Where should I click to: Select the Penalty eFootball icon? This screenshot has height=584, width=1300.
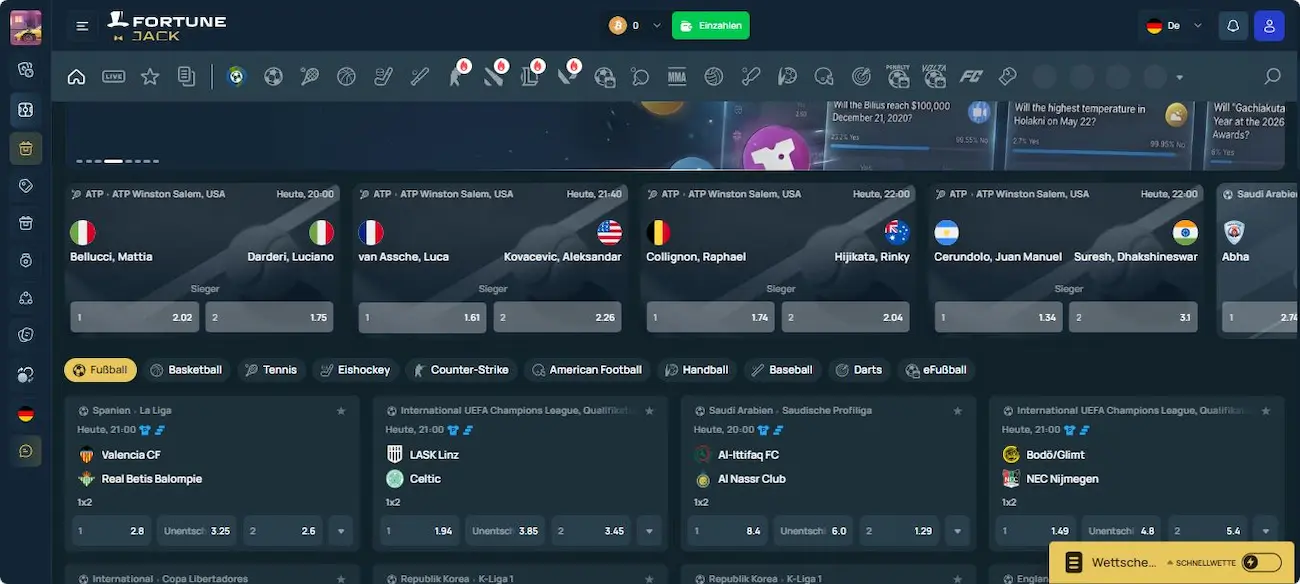point(897,76)
